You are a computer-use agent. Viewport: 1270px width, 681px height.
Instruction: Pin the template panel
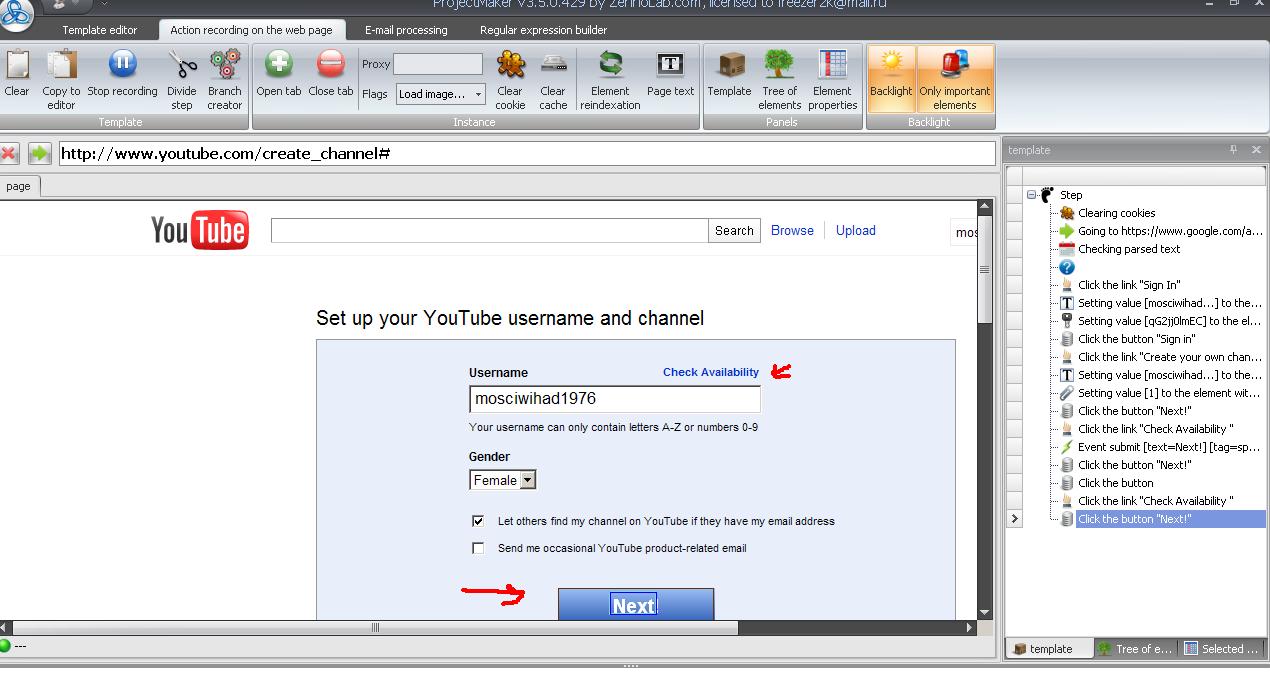point(1234,150)
